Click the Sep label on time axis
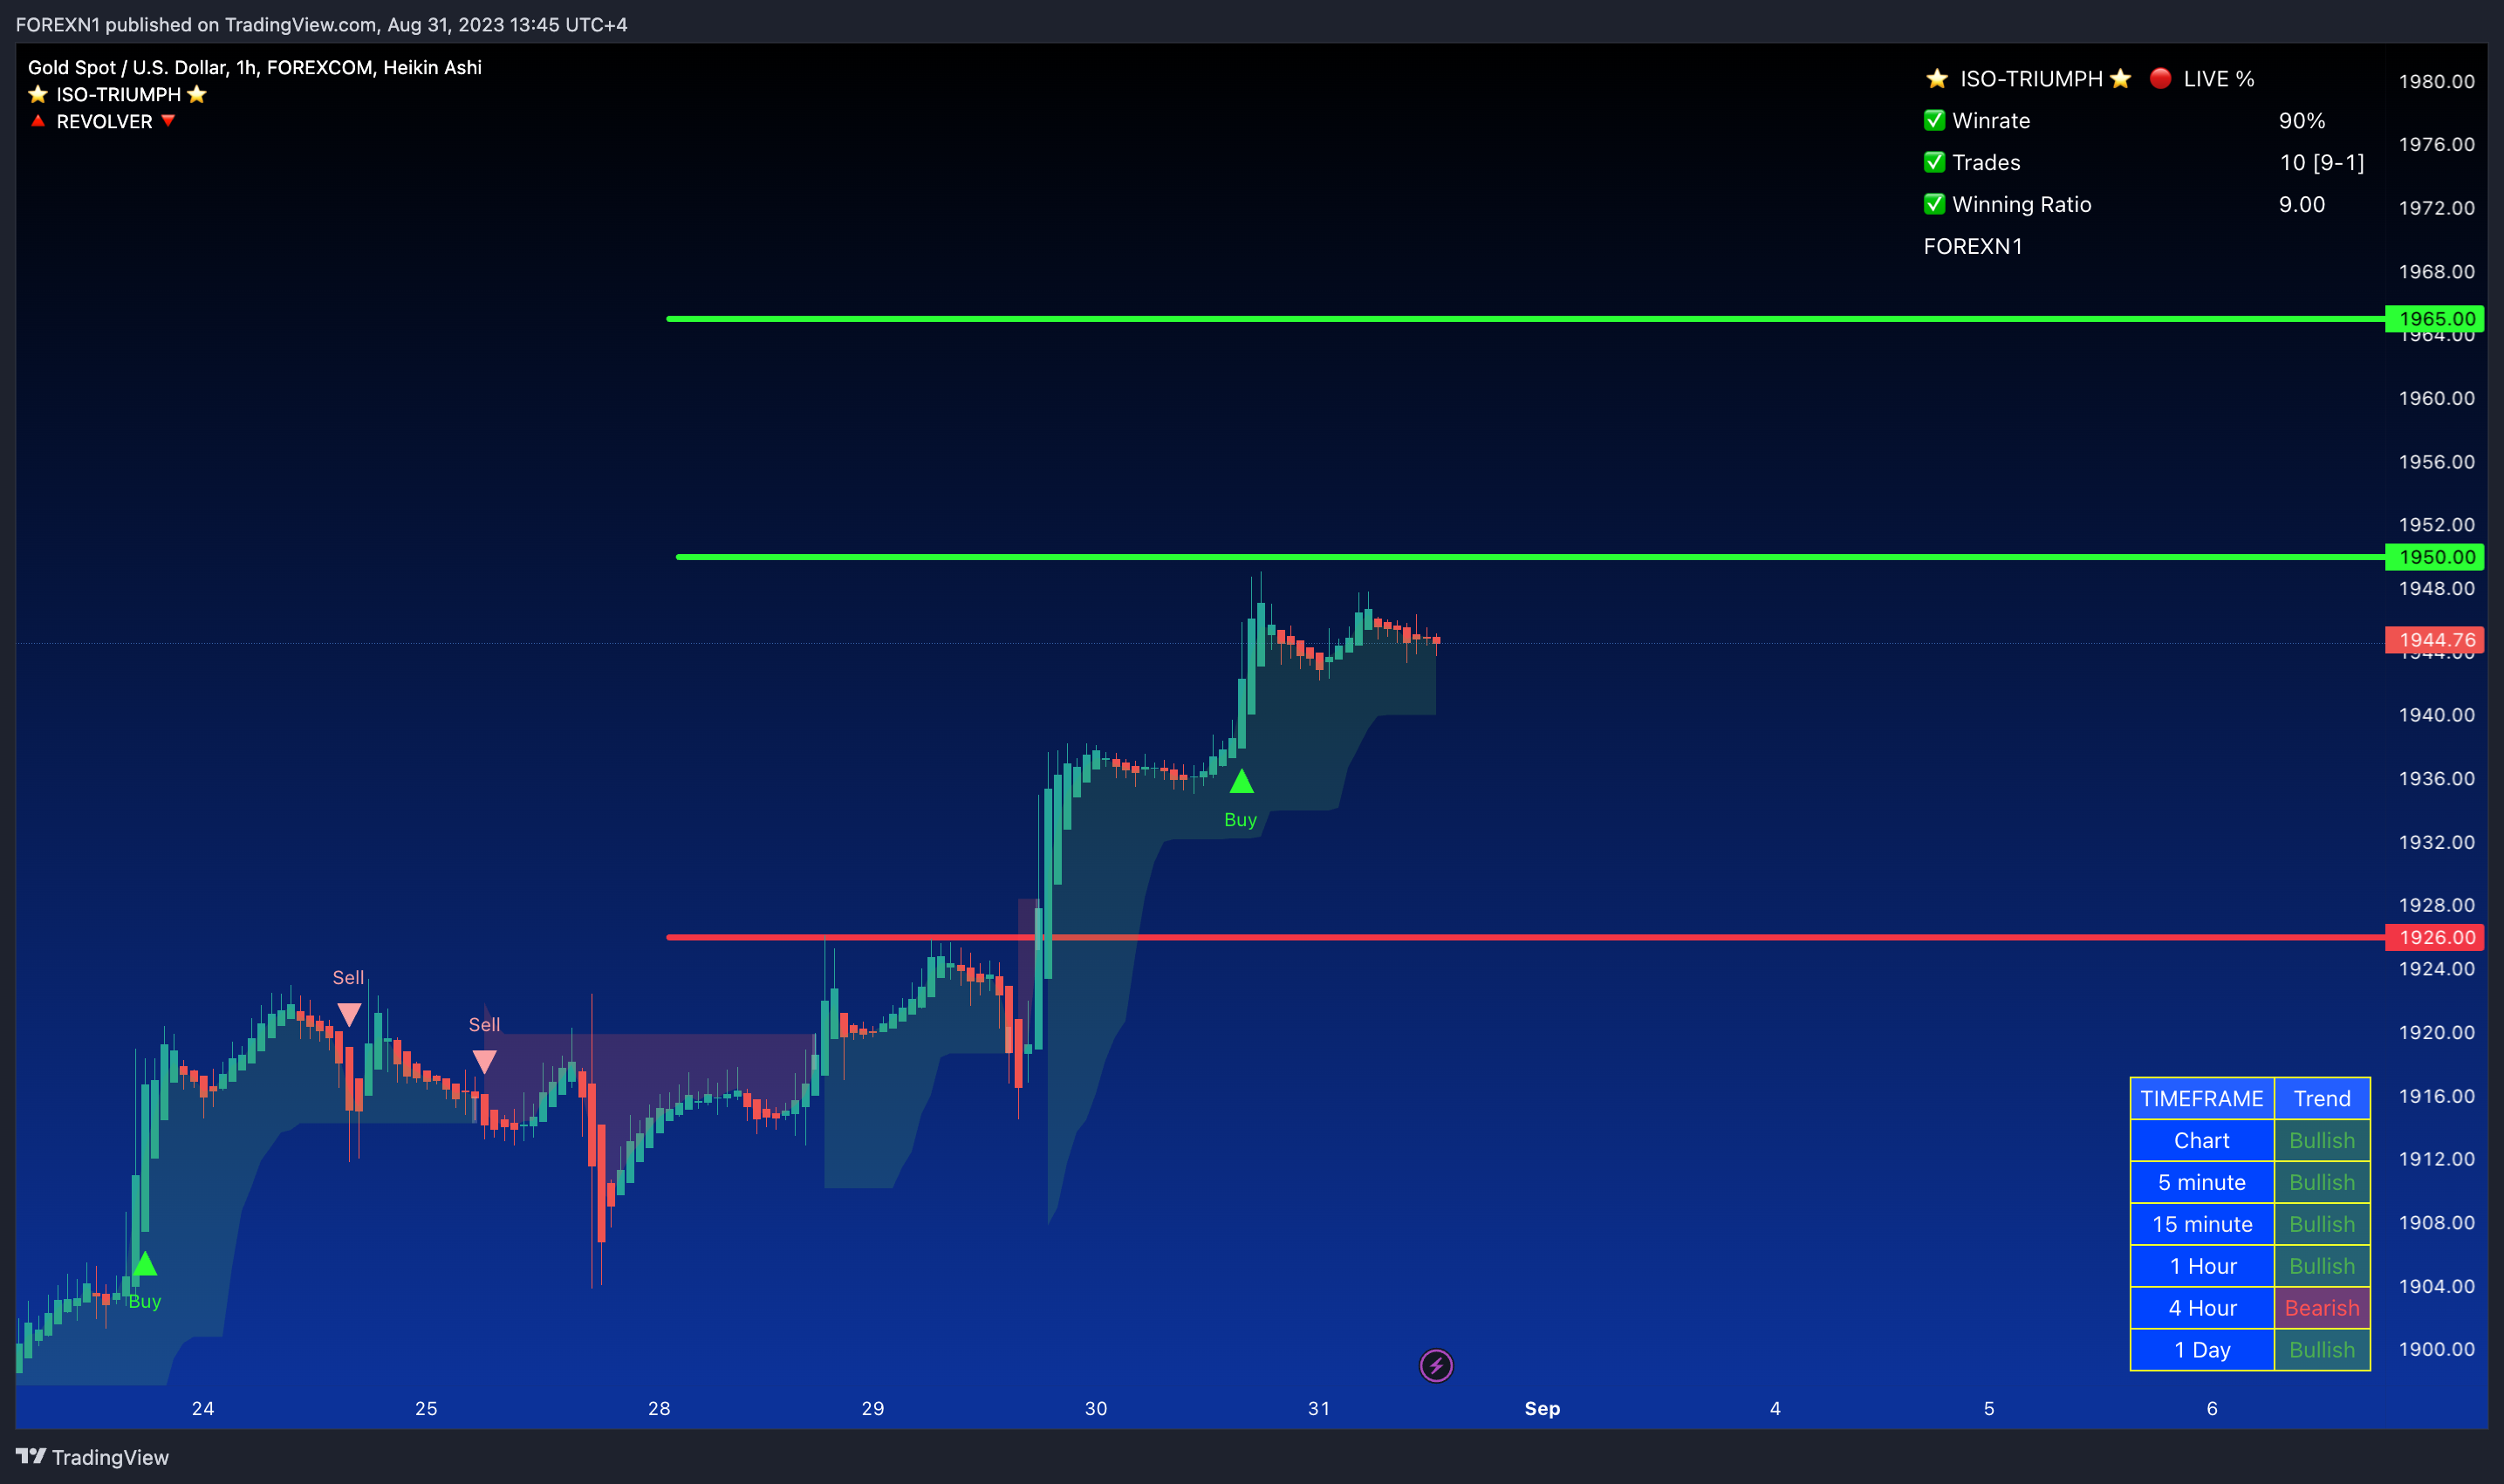 [x=1542, y=1408]
